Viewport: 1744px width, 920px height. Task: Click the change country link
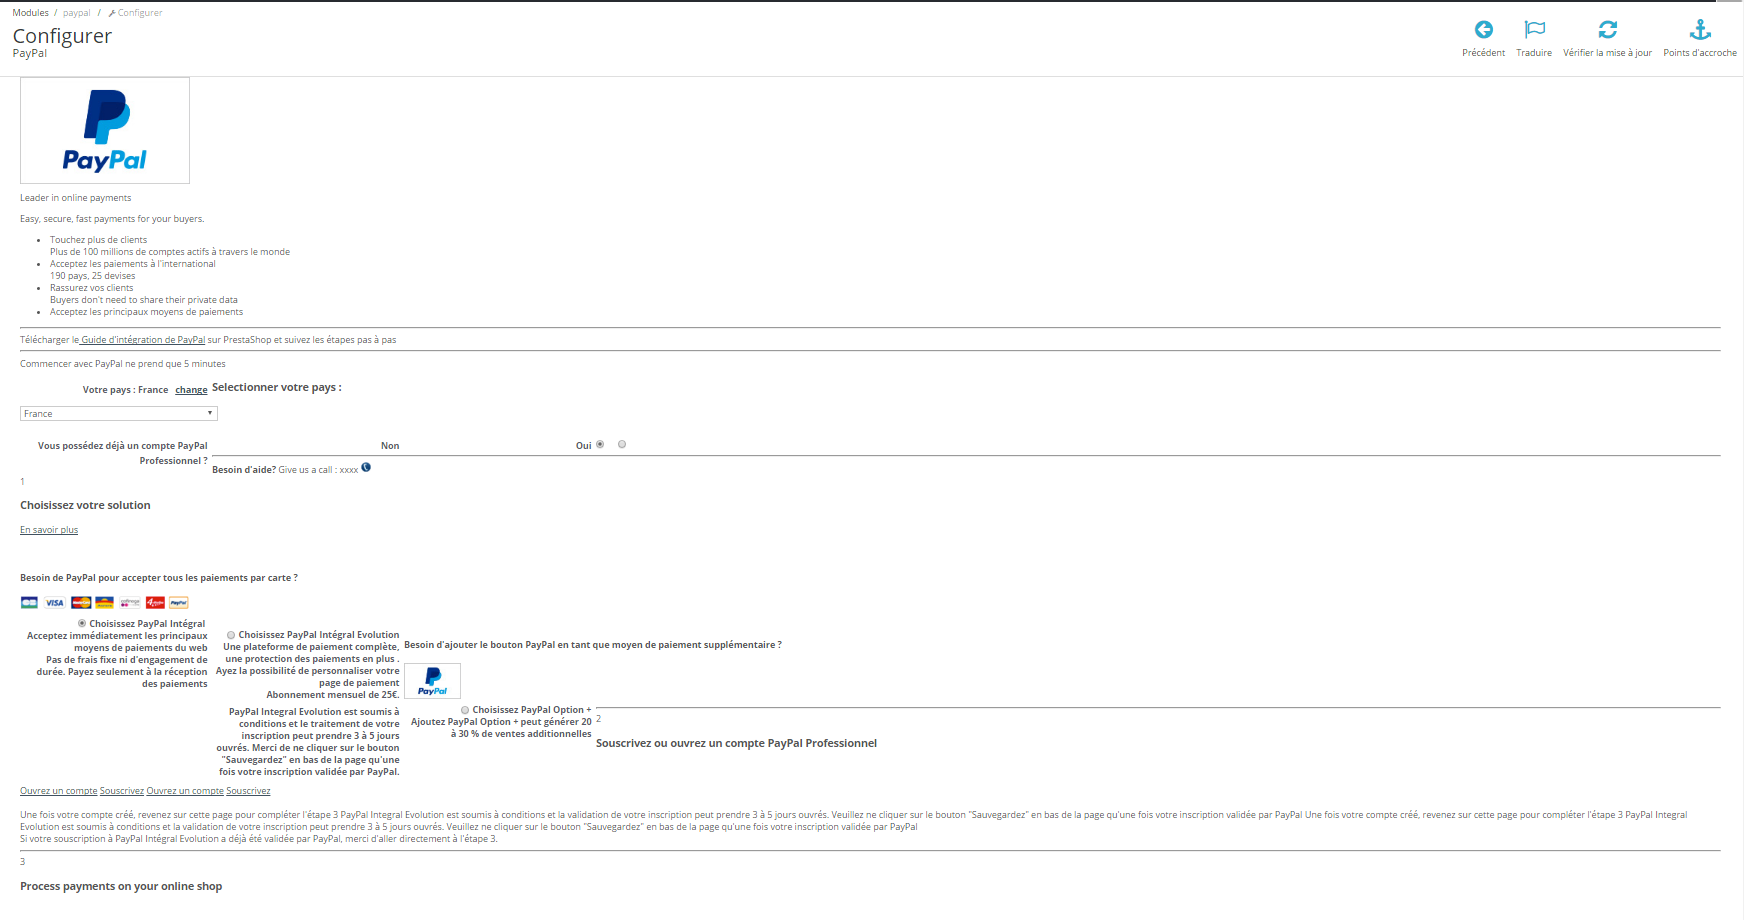point(191,390)
